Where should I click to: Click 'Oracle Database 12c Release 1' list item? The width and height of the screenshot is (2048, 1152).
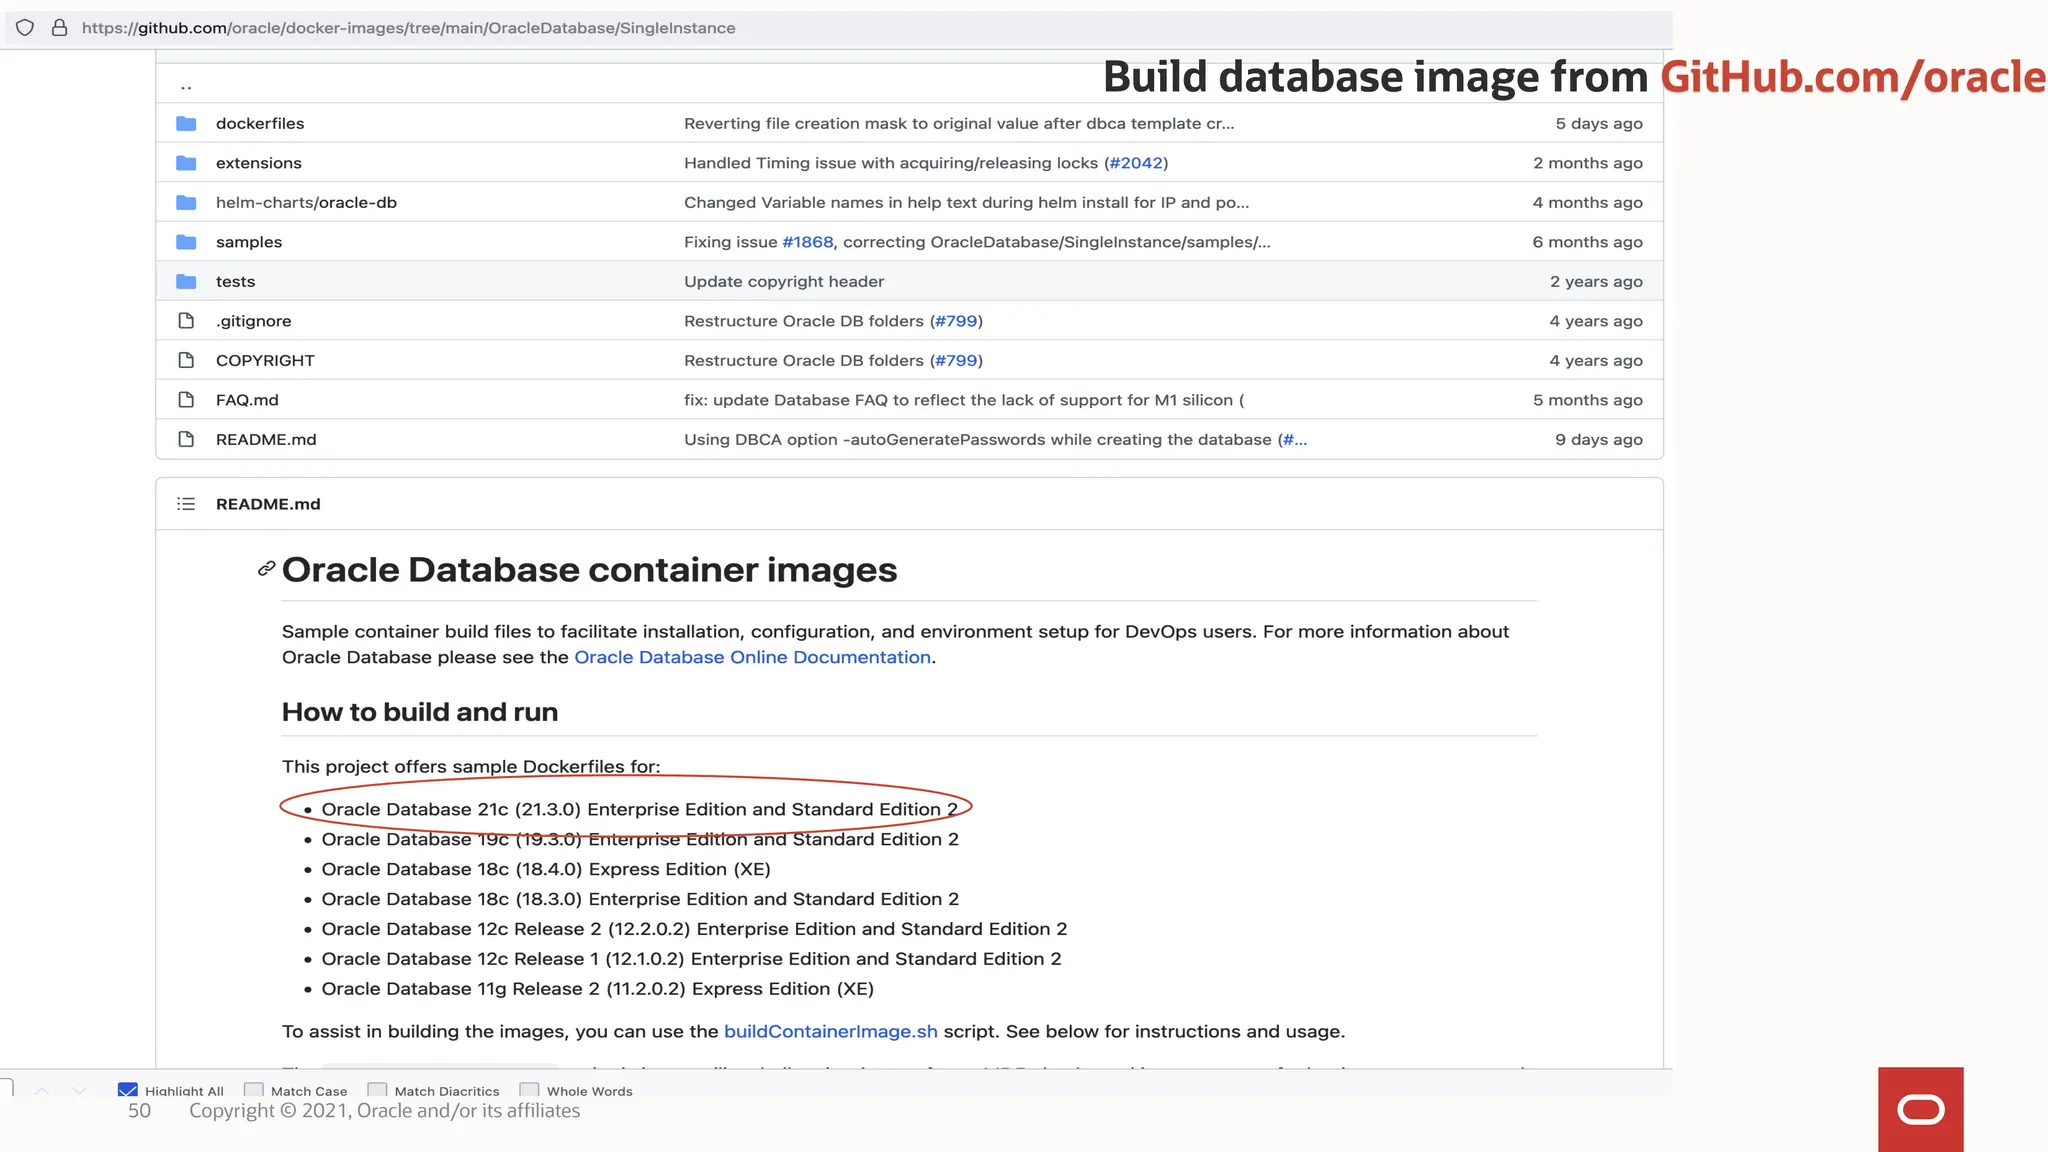click(691, 959)
